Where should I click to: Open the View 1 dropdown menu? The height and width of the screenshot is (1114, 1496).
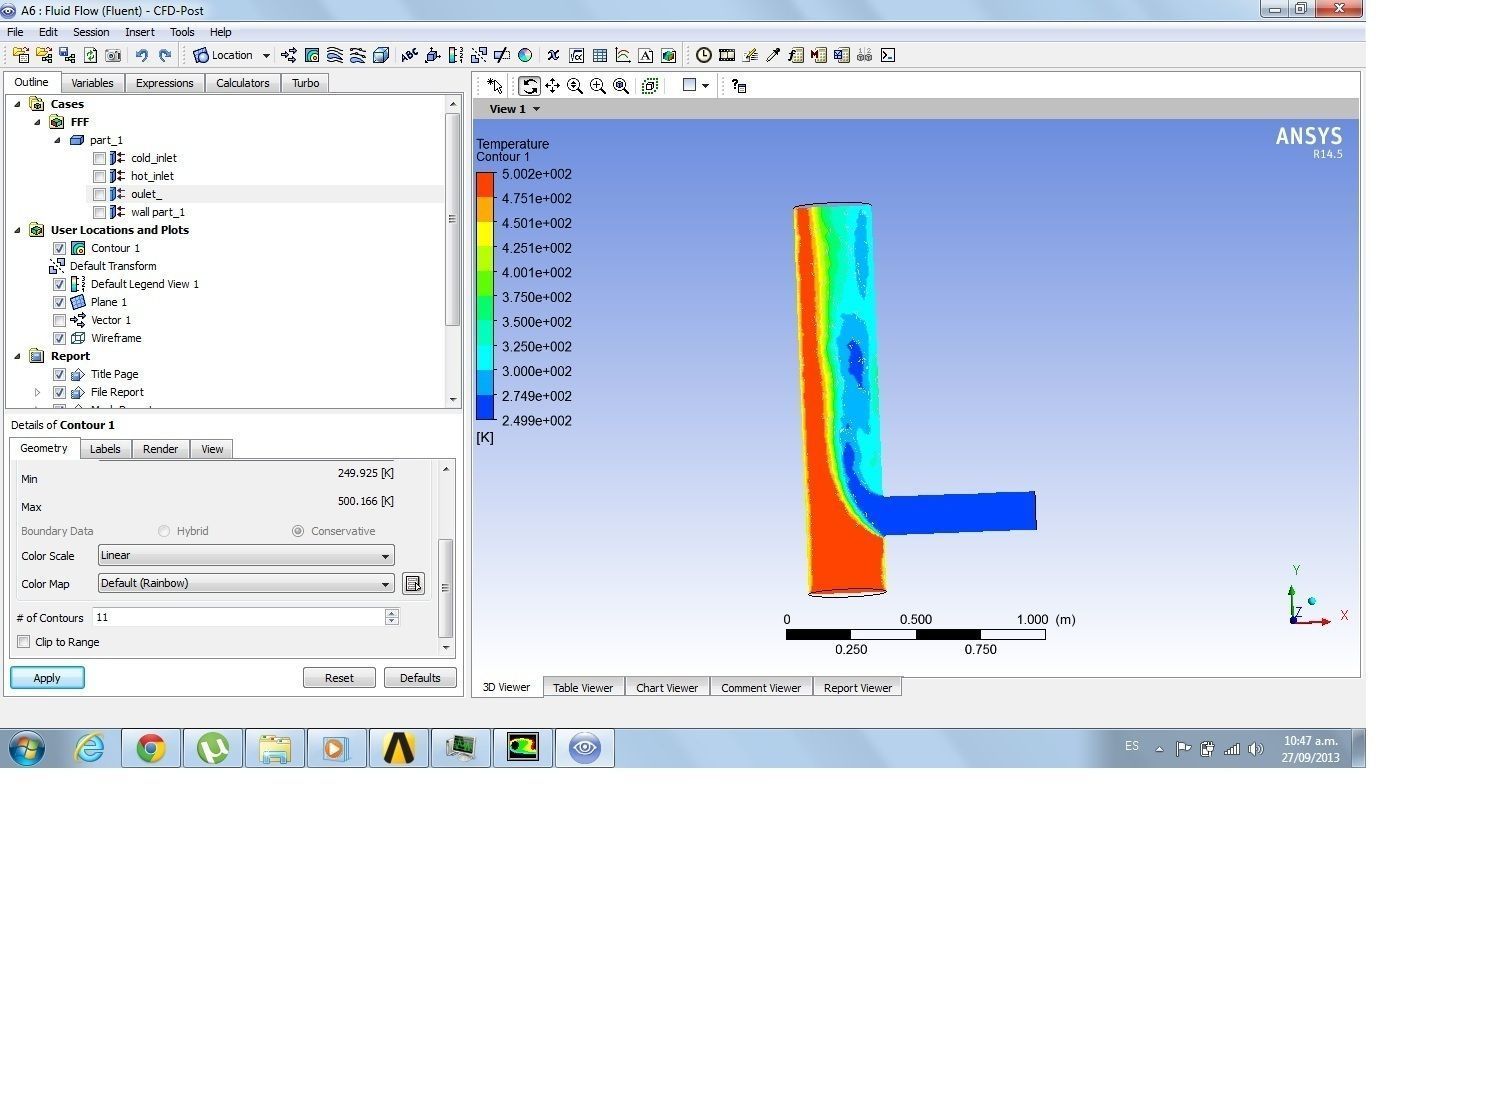click(515, 109)
